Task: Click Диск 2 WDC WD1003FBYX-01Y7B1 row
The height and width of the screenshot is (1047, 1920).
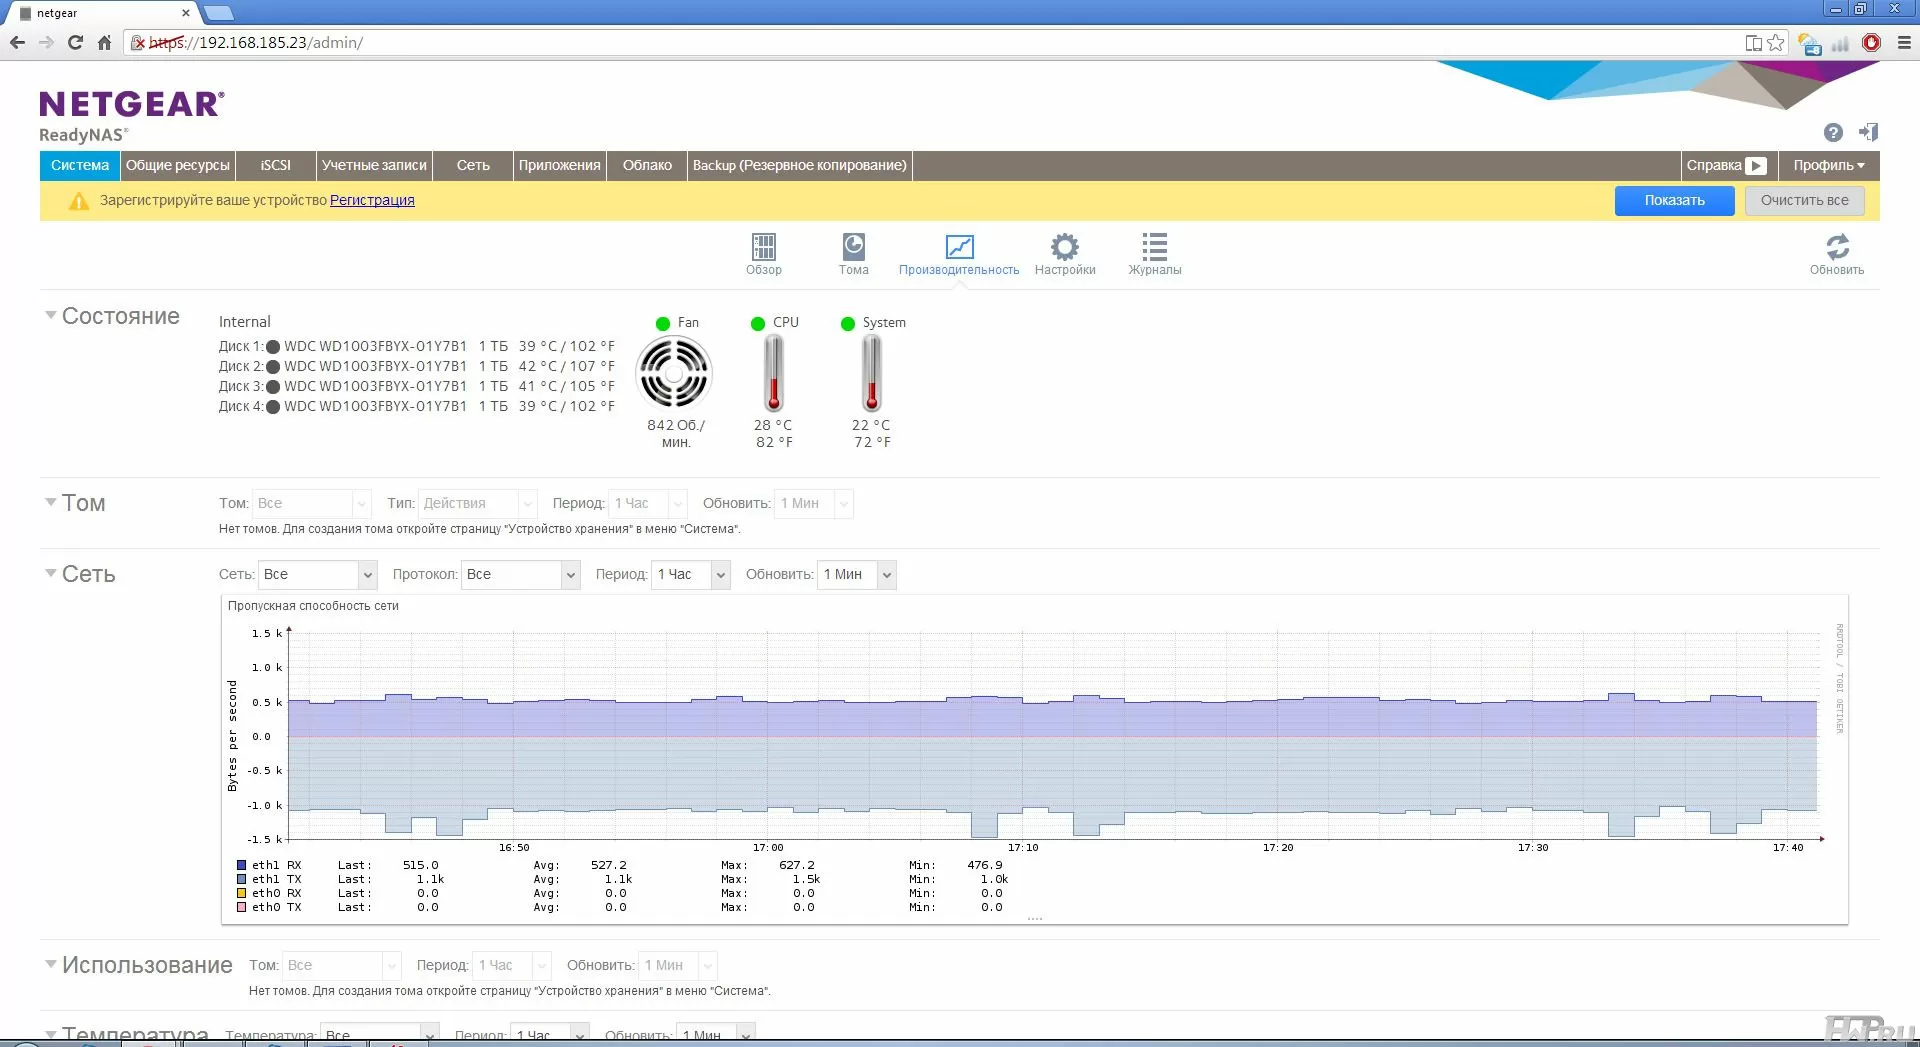Action: [x=417, y=367]
